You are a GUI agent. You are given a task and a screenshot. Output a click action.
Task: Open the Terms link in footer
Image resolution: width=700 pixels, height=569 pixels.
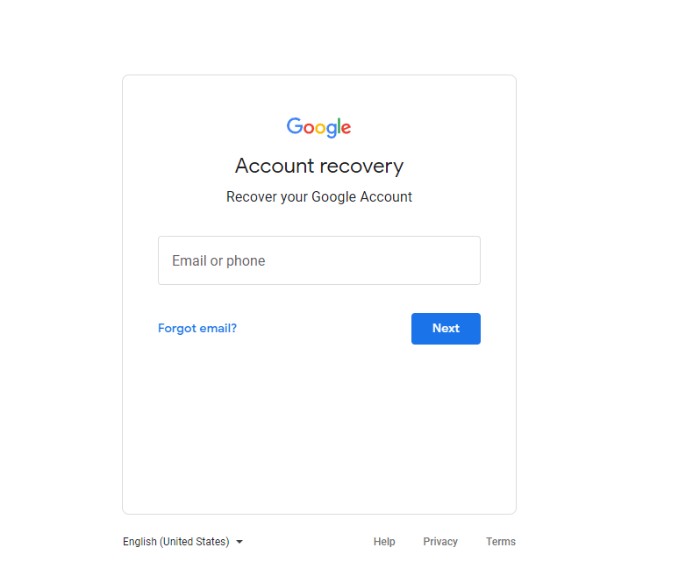coord(500,542)
